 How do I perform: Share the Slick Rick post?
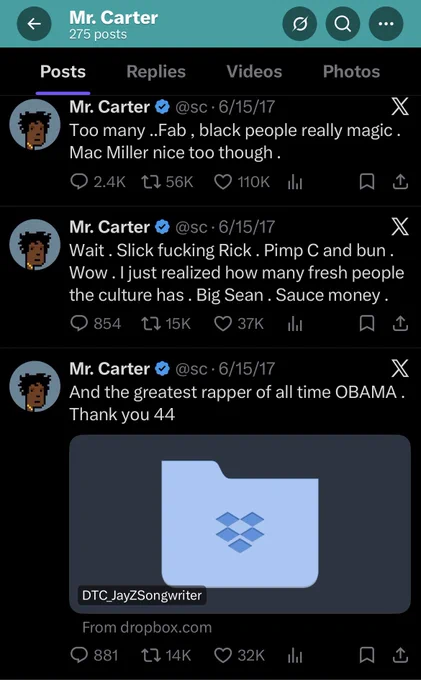coord(400,324)
